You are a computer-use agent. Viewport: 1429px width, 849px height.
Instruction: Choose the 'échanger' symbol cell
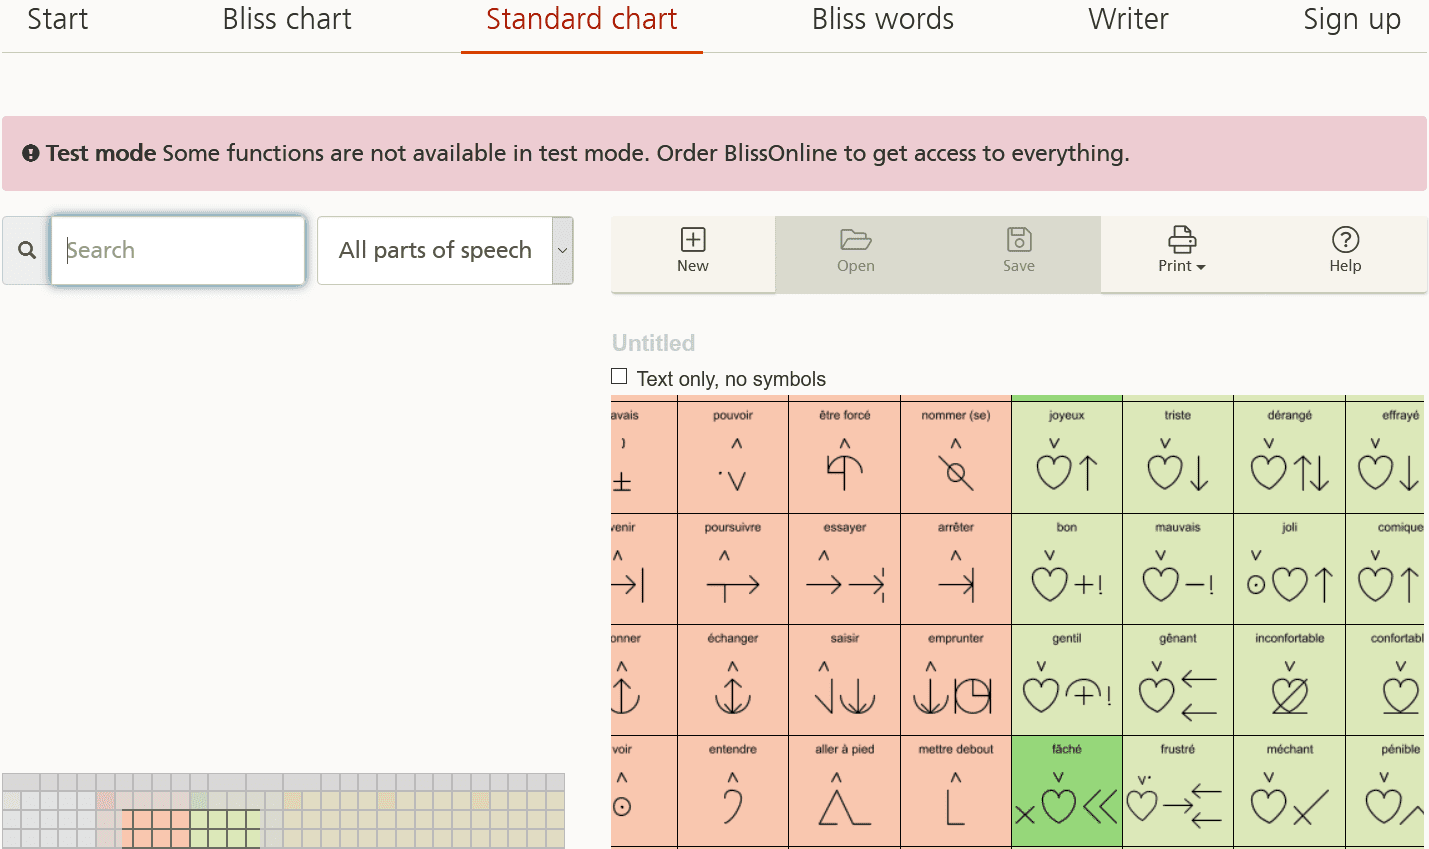[x=733, y=680]
